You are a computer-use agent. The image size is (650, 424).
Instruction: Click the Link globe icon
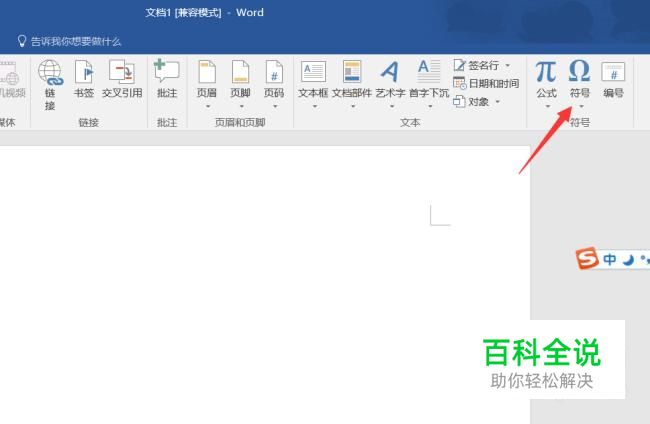tap(50, 73)
